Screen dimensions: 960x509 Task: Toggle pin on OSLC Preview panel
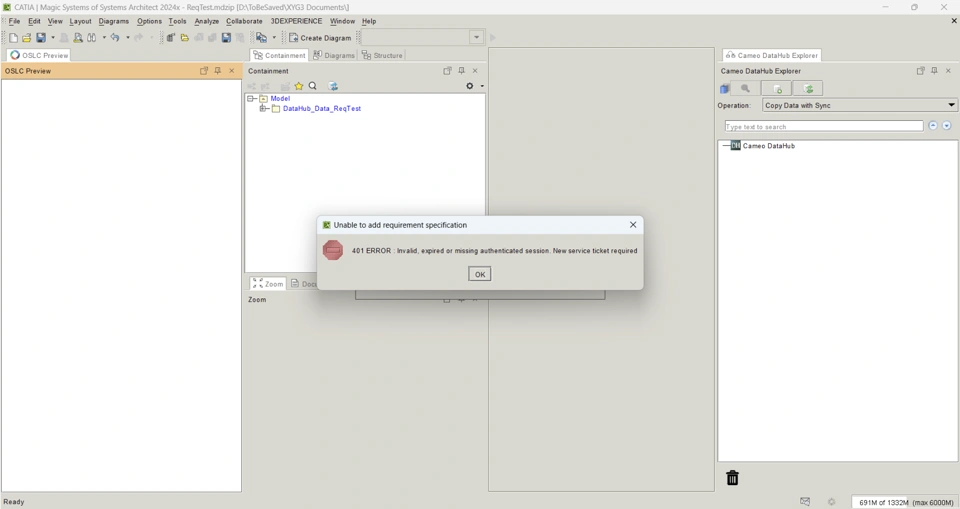217,71
